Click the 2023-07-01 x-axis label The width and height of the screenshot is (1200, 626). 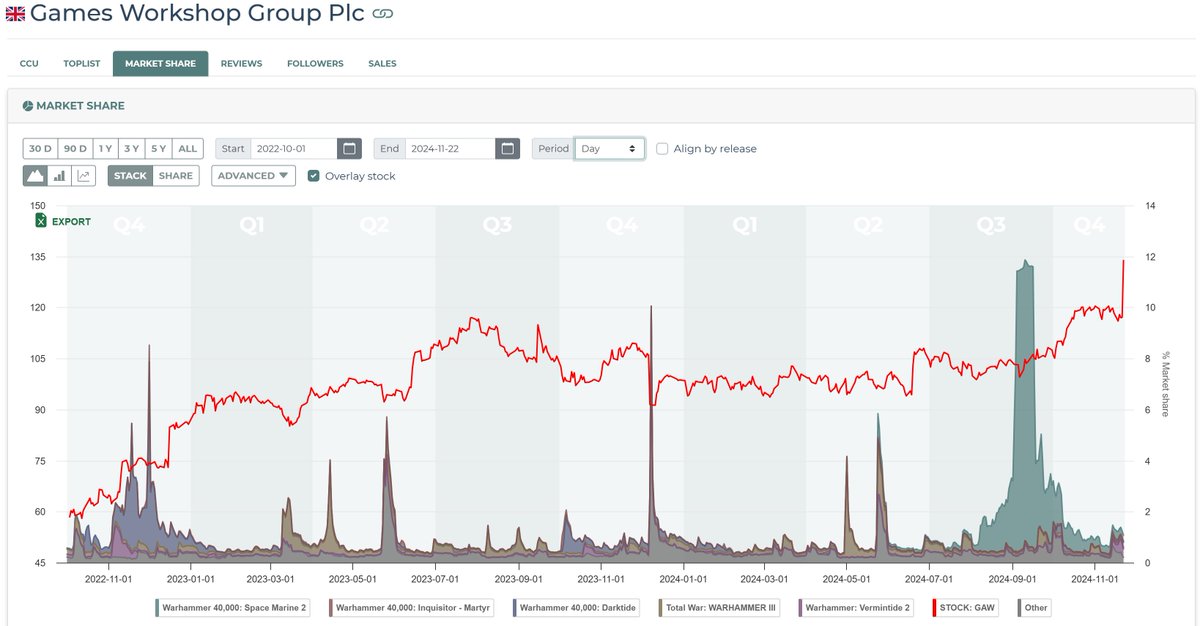(x=436, y=578)
